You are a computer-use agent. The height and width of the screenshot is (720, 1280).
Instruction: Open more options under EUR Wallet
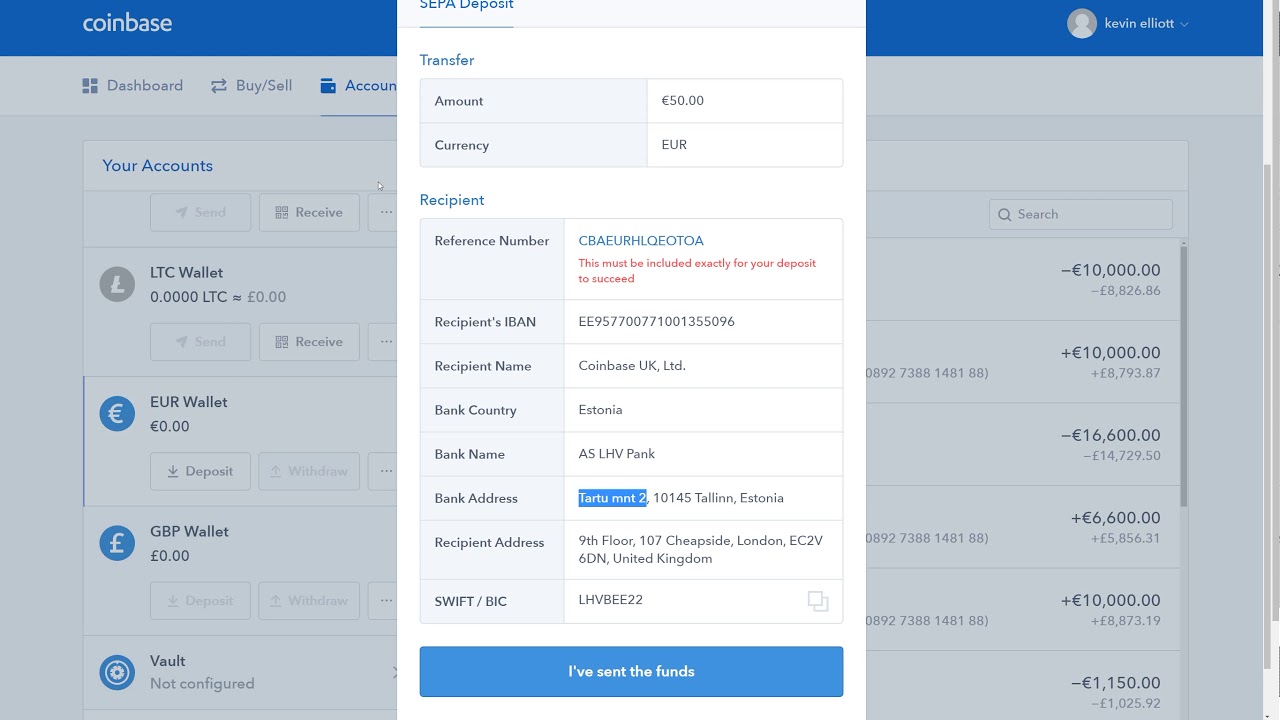point(383,471)
